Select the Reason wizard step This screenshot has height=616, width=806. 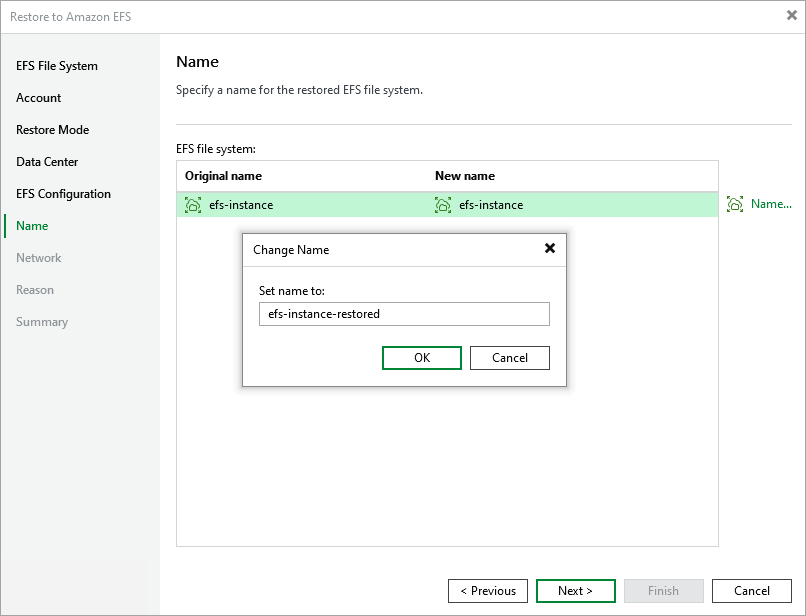35,289
